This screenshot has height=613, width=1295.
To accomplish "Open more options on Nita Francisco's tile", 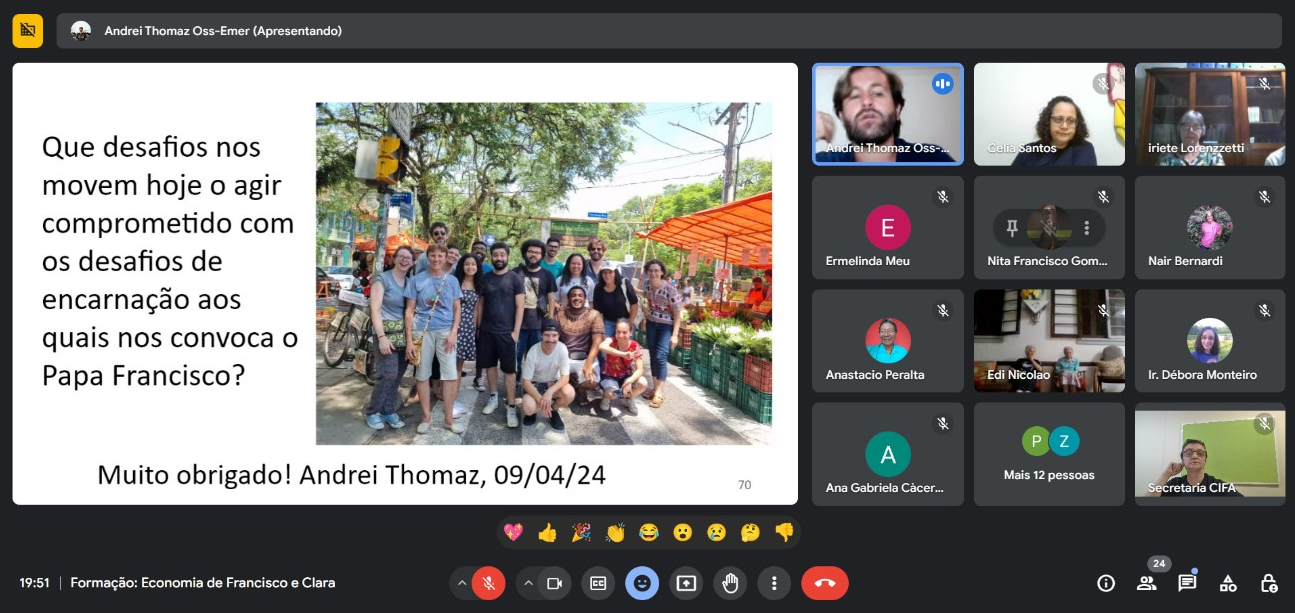I will [1086, 228].
